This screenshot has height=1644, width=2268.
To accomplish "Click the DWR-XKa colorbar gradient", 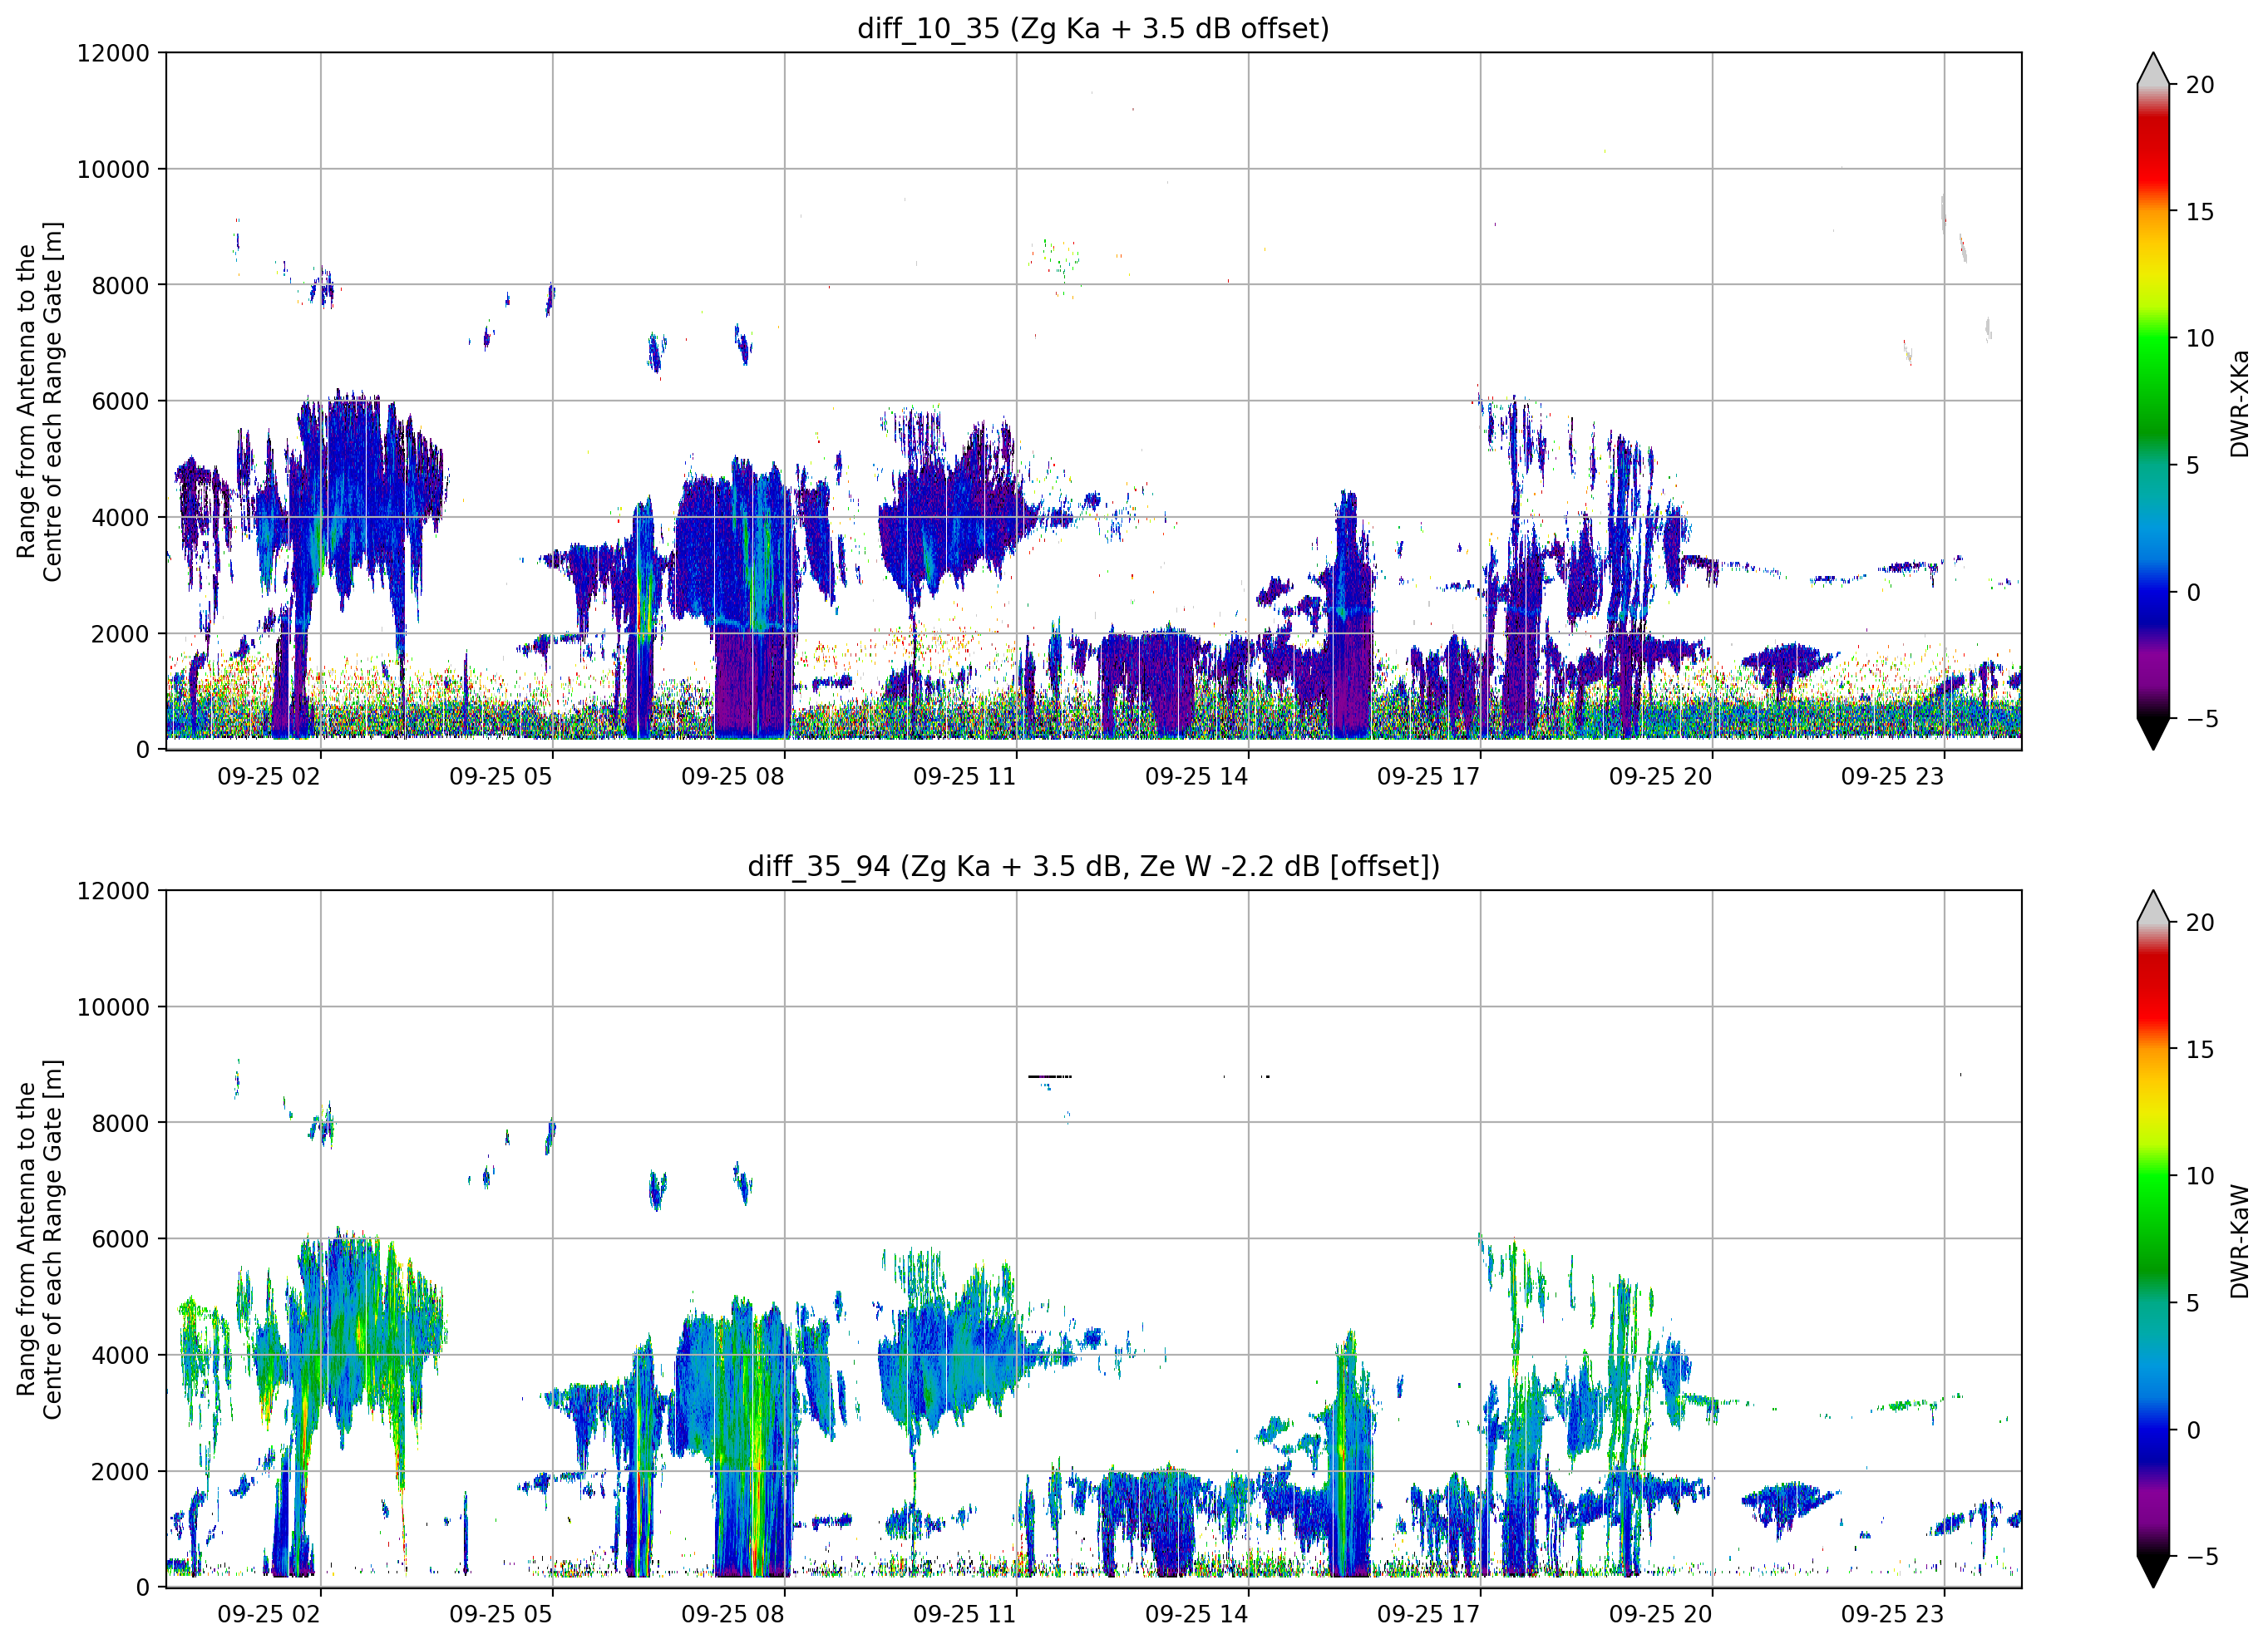I will click(x=2153, y=401).
